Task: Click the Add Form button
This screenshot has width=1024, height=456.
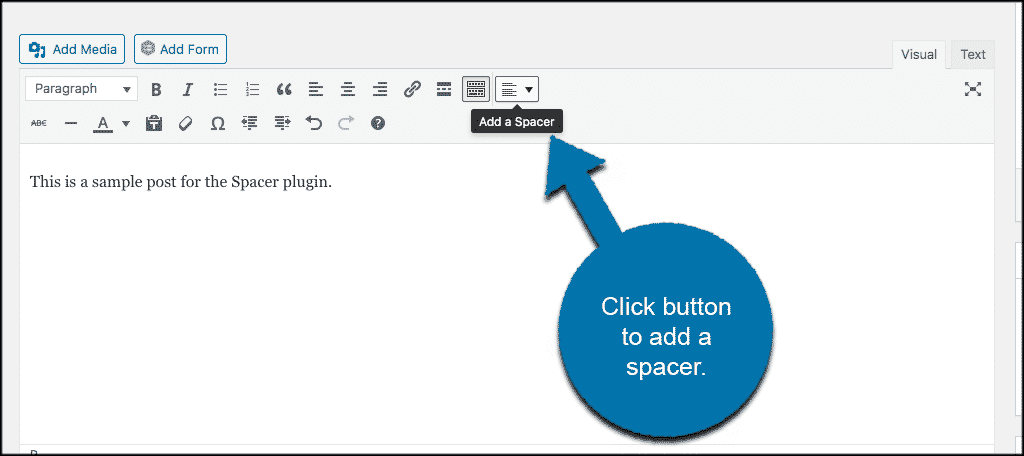Action: [181, 48]
